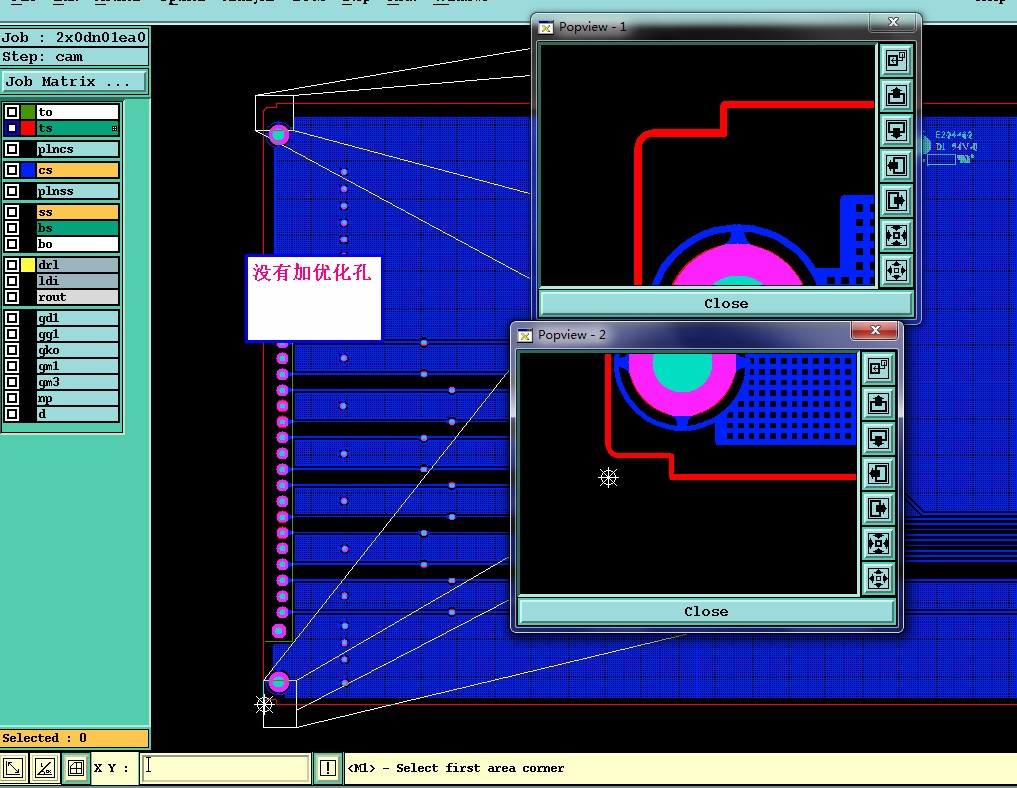
Task: Select the 'ss' layer name
Action: (x=77, y=212)
